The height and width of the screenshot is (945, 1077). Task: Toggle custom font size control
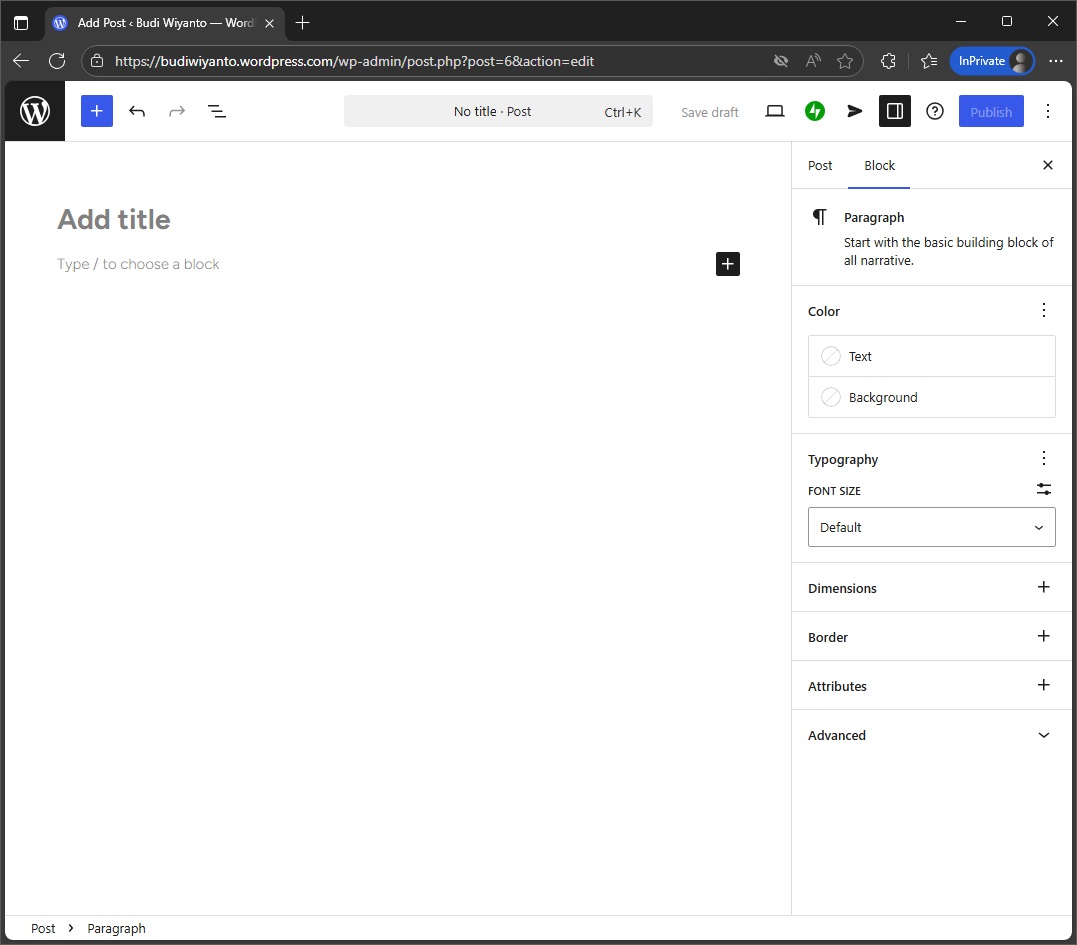[1043, 490]
